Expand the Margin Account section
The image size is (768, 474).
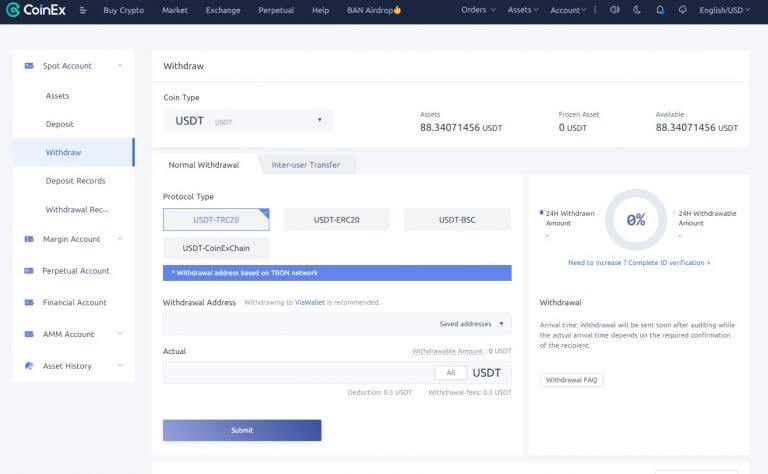[120, 239]
